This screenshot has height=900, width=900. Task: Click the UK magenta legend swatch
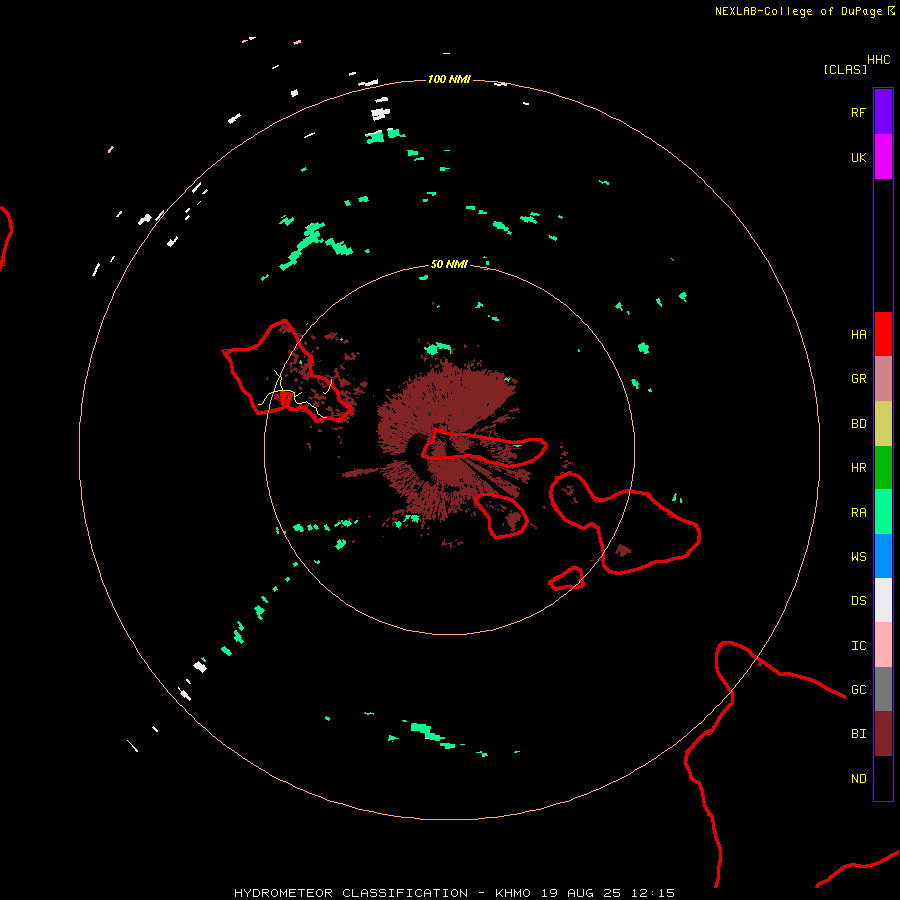tap(883, 157)
